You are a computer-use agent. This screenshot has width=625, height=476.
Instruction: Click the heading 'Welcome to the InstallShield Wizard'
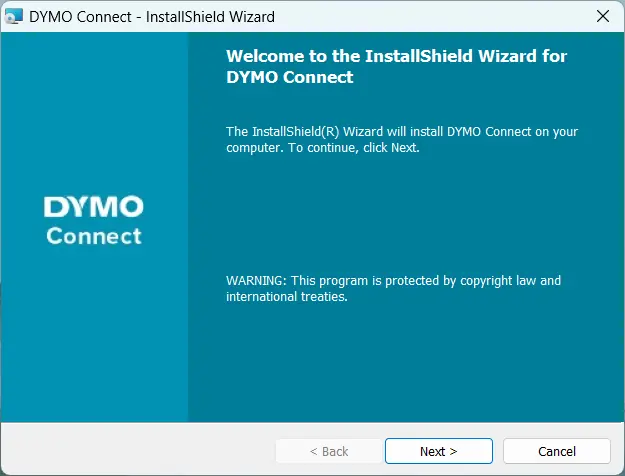396,67
